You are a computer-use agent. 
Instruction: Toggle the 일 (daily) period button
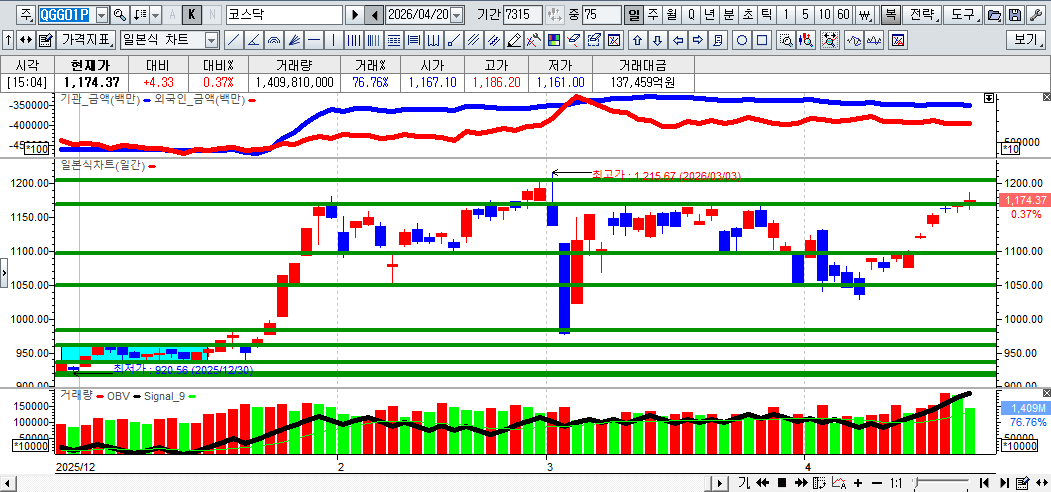click(634, 15)
